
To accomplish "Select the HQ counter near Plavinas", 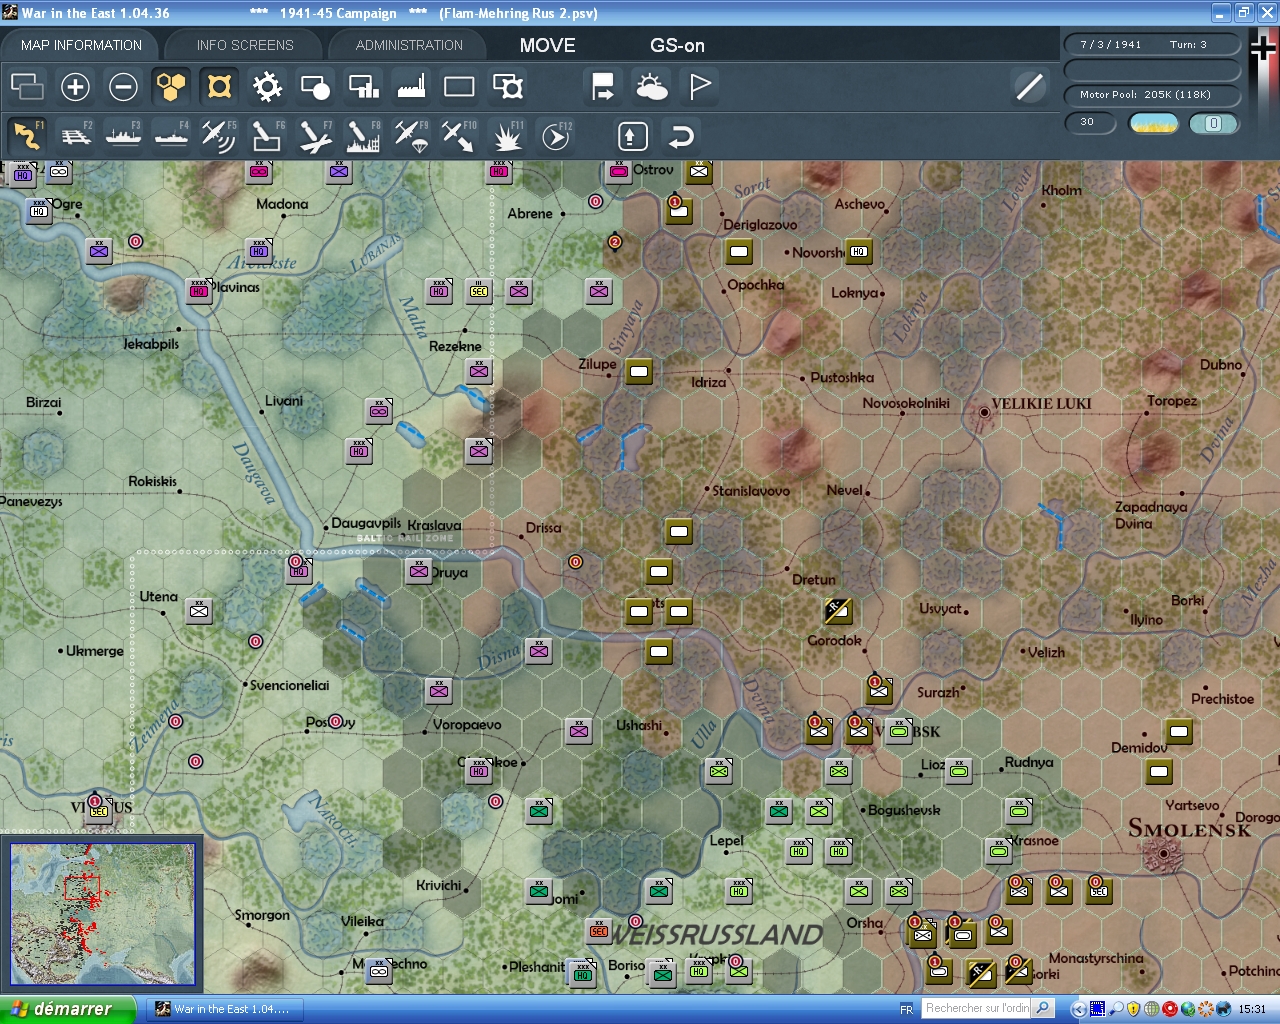I will 199,290.
